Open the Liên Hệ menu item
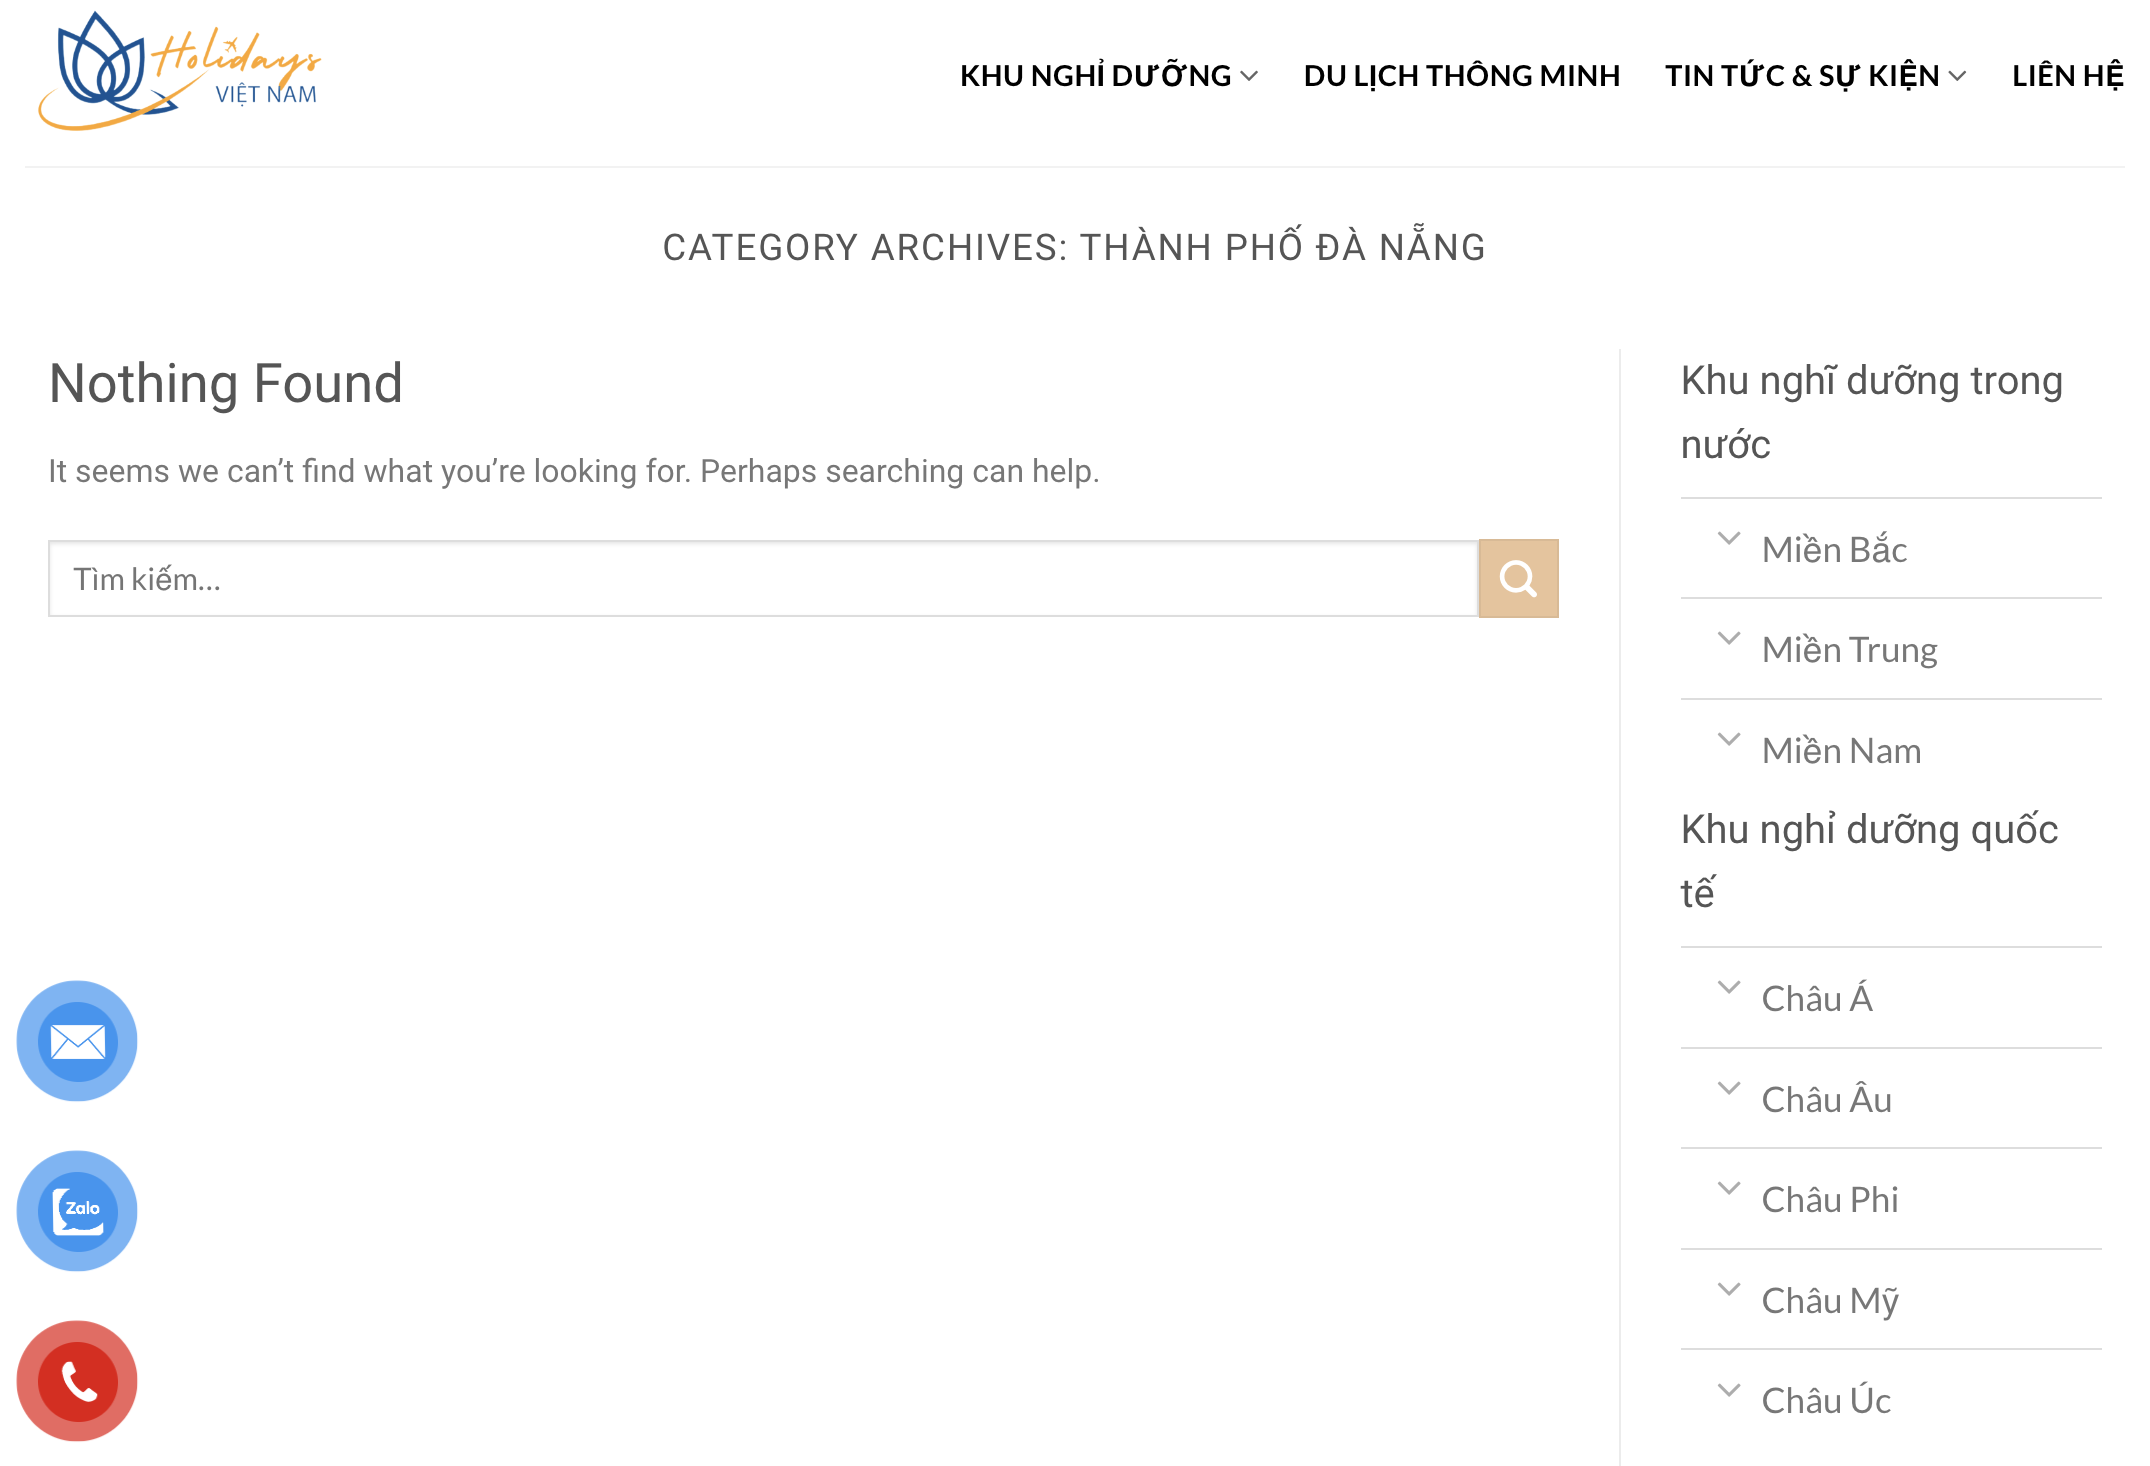Screen dimensions: 2150x1466 [x=2067, y=76]
